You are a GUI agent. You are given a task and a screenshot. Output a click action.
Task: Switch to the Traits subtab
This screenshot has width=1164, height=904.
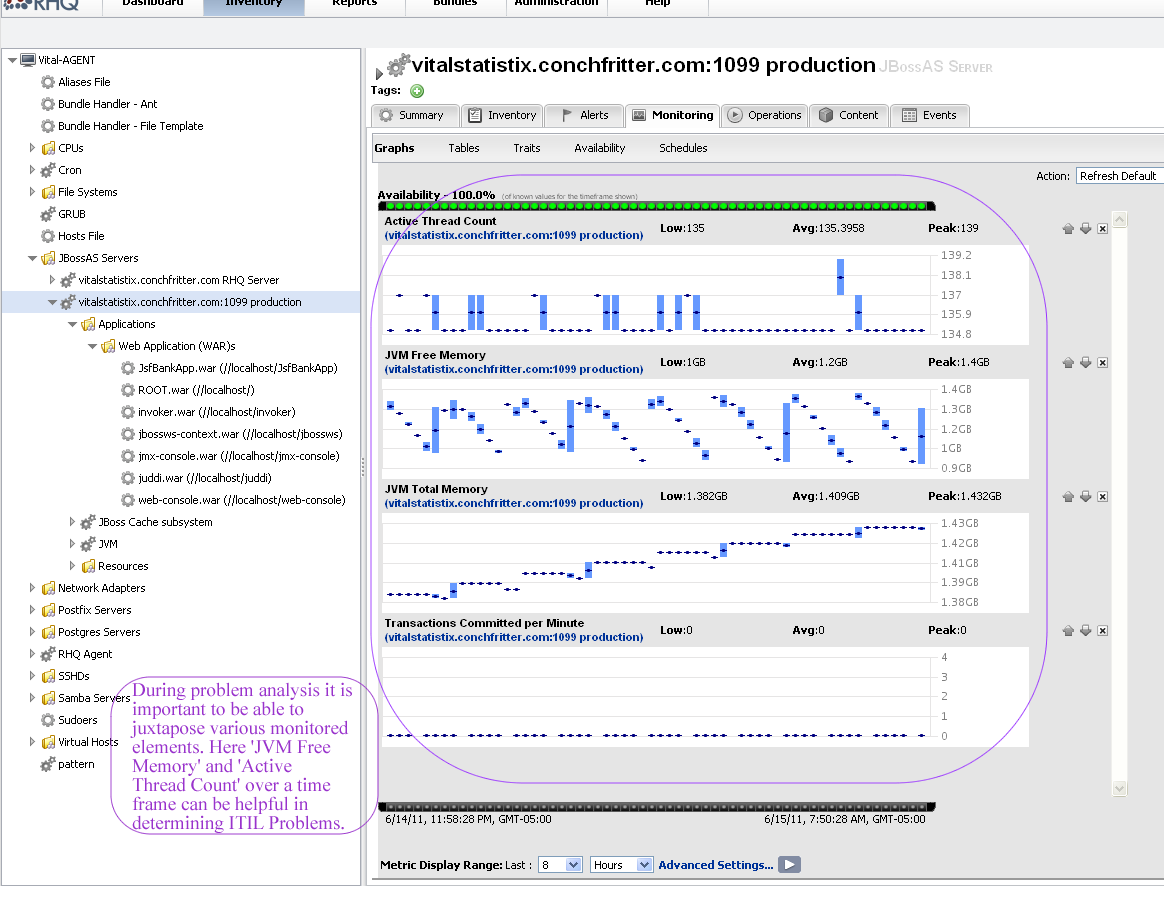(527, 148)
